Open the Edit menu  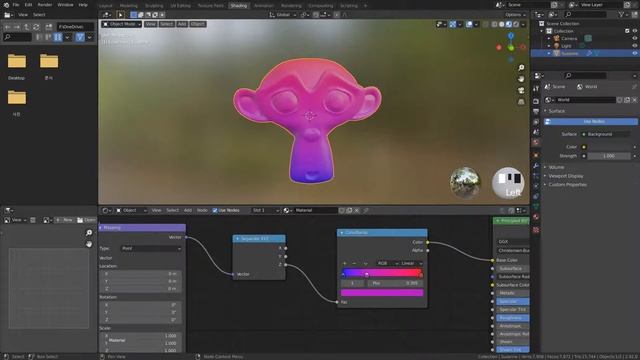click(x=28, y=5)
